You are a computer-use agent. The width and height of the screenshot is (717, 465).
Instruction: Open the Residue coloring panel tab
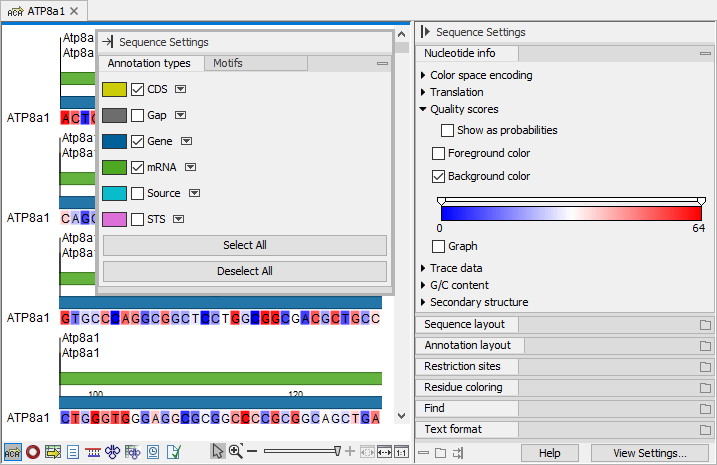pyautogui.click(x=463, y=387)
